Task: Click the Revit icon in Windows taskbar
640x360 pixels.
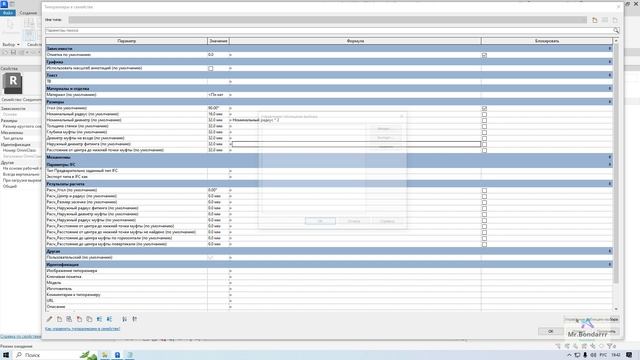Action: click(117, 355)
